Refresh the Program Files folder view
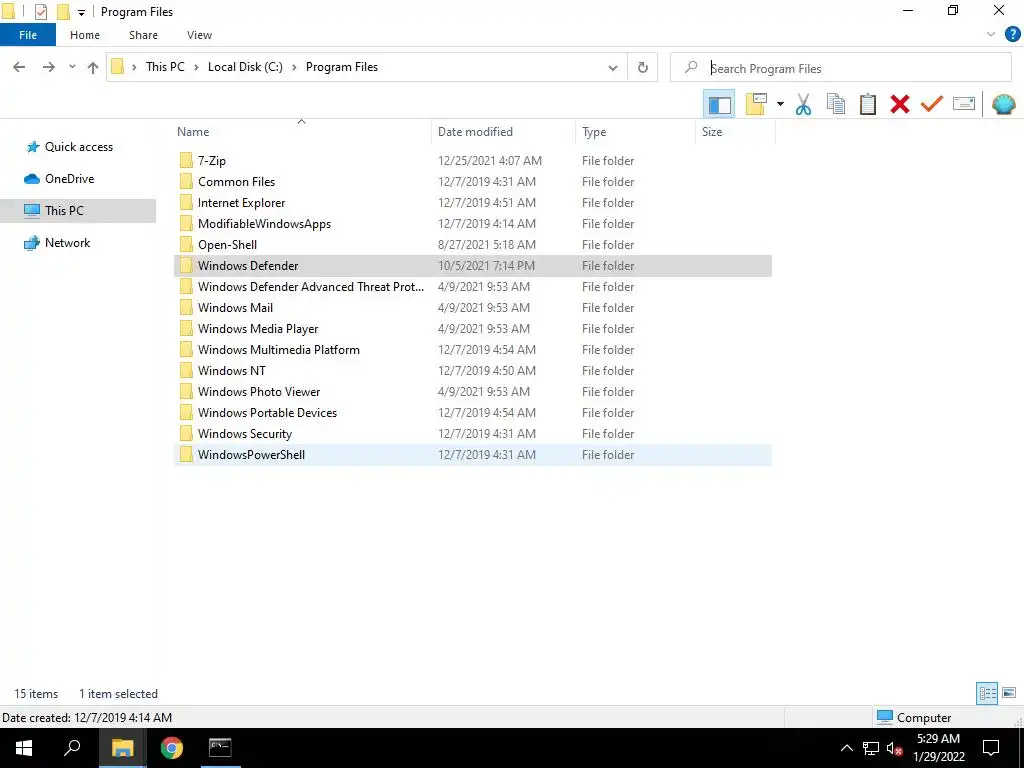Viewport: 1024px width, 768px height. pyautogui.click(x=643, y=68)
